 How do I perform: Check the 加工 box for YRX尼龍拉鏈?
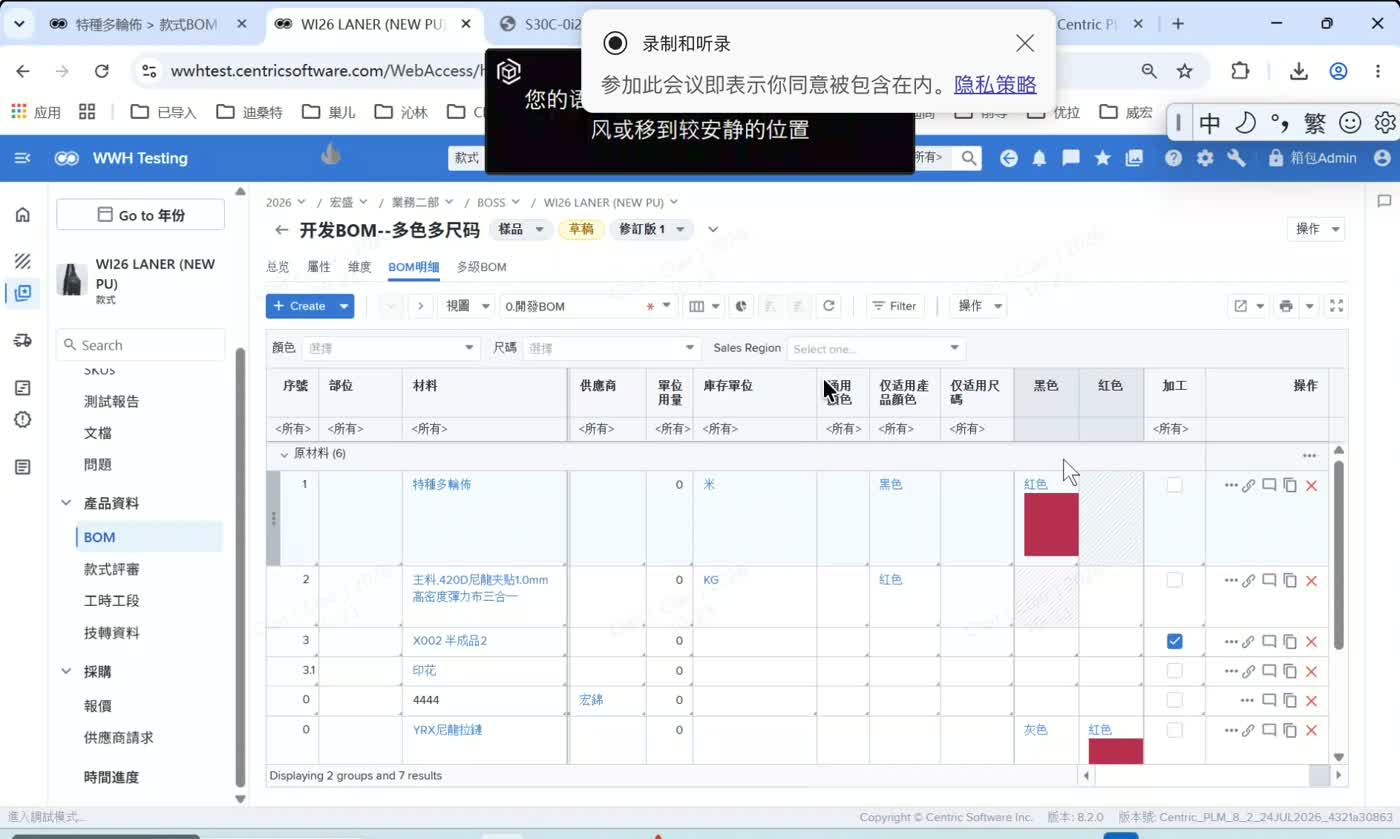(x=1175, y=730)
